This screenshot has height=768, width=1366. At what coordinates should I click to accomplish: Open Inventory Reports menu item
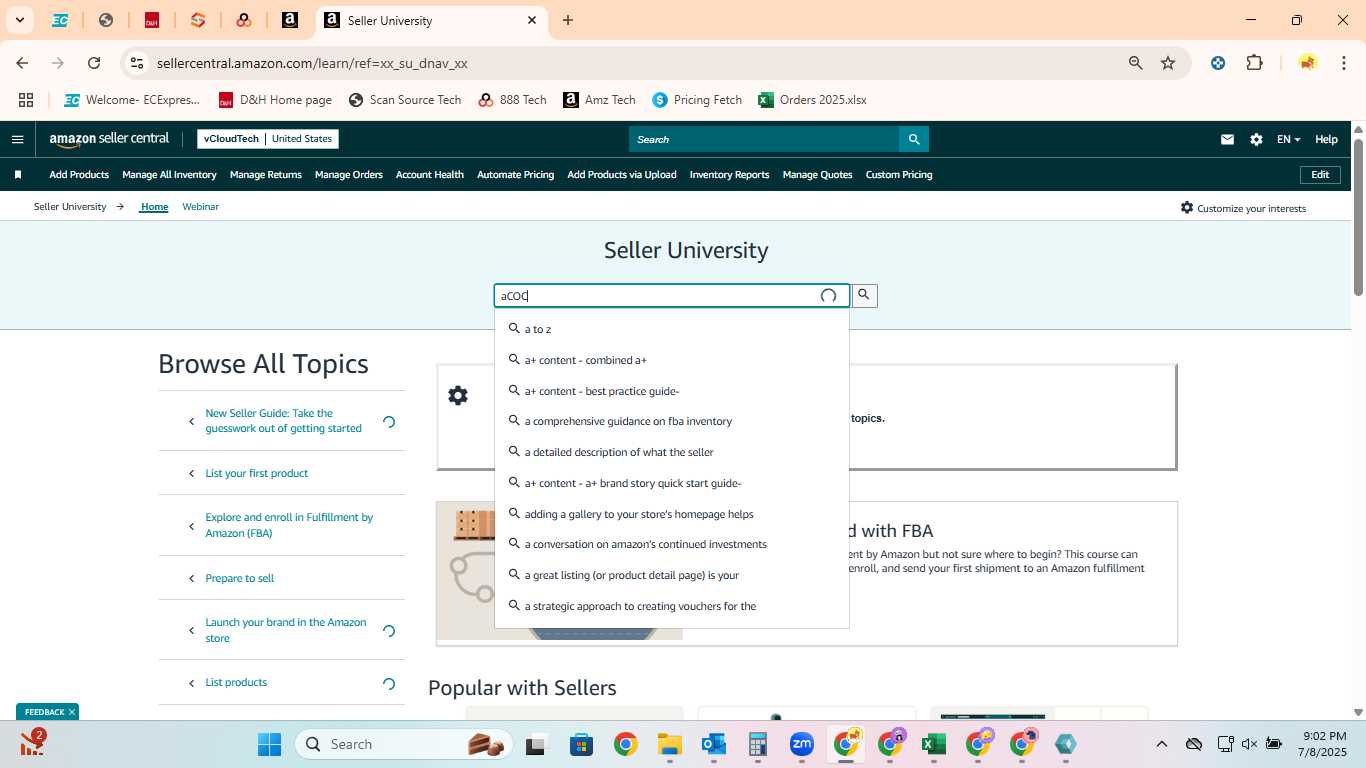pos(729,175)
